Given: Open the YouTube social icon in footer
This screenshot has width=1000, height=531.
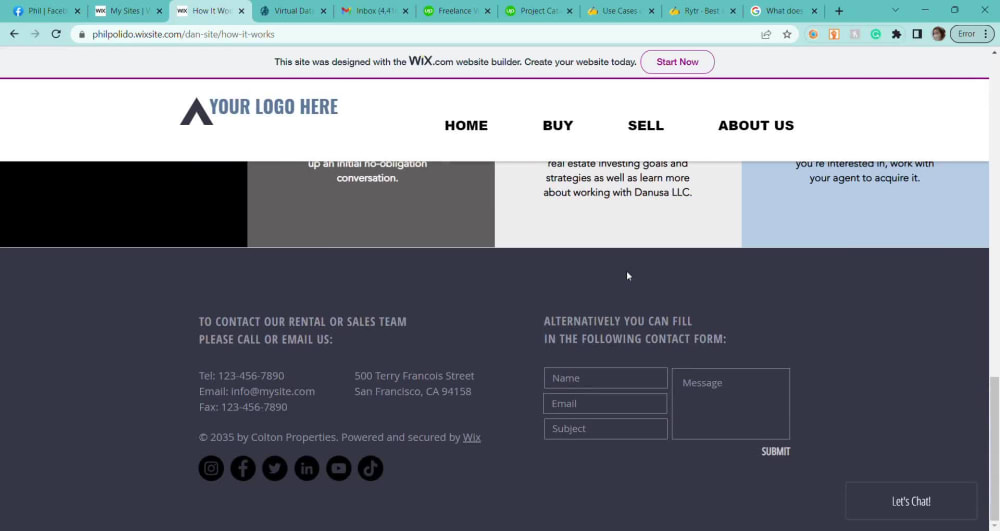Looking at the screenshot, I should coord(339,469).
